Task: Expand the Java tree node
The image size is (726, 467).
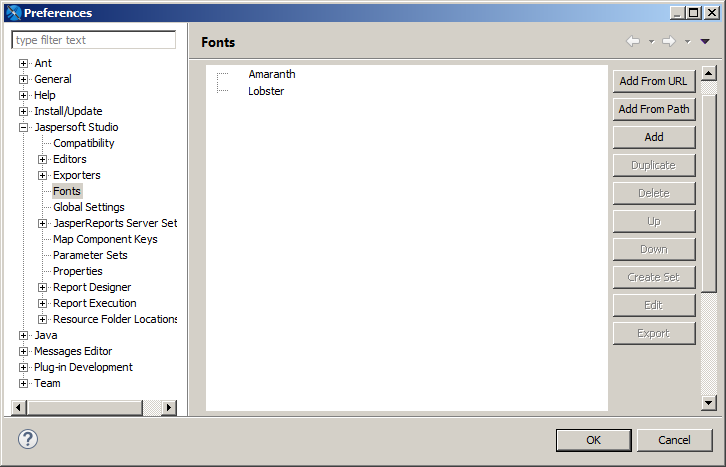Action: point(23,336)
